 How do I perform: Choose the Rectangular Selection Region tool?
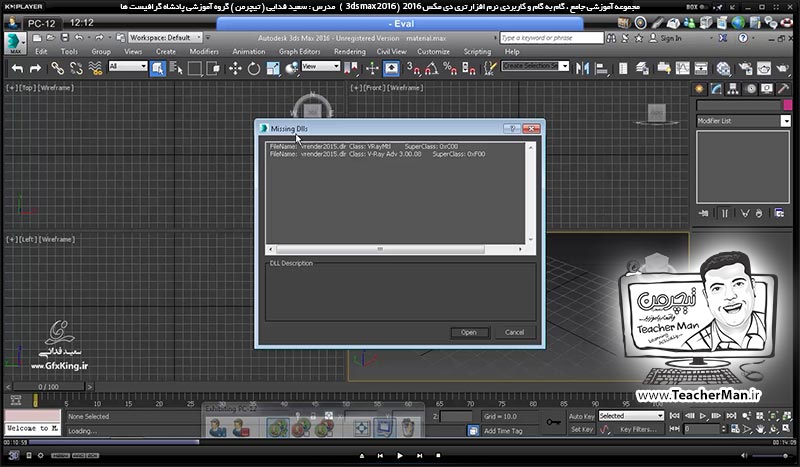[x=194, y=68]
